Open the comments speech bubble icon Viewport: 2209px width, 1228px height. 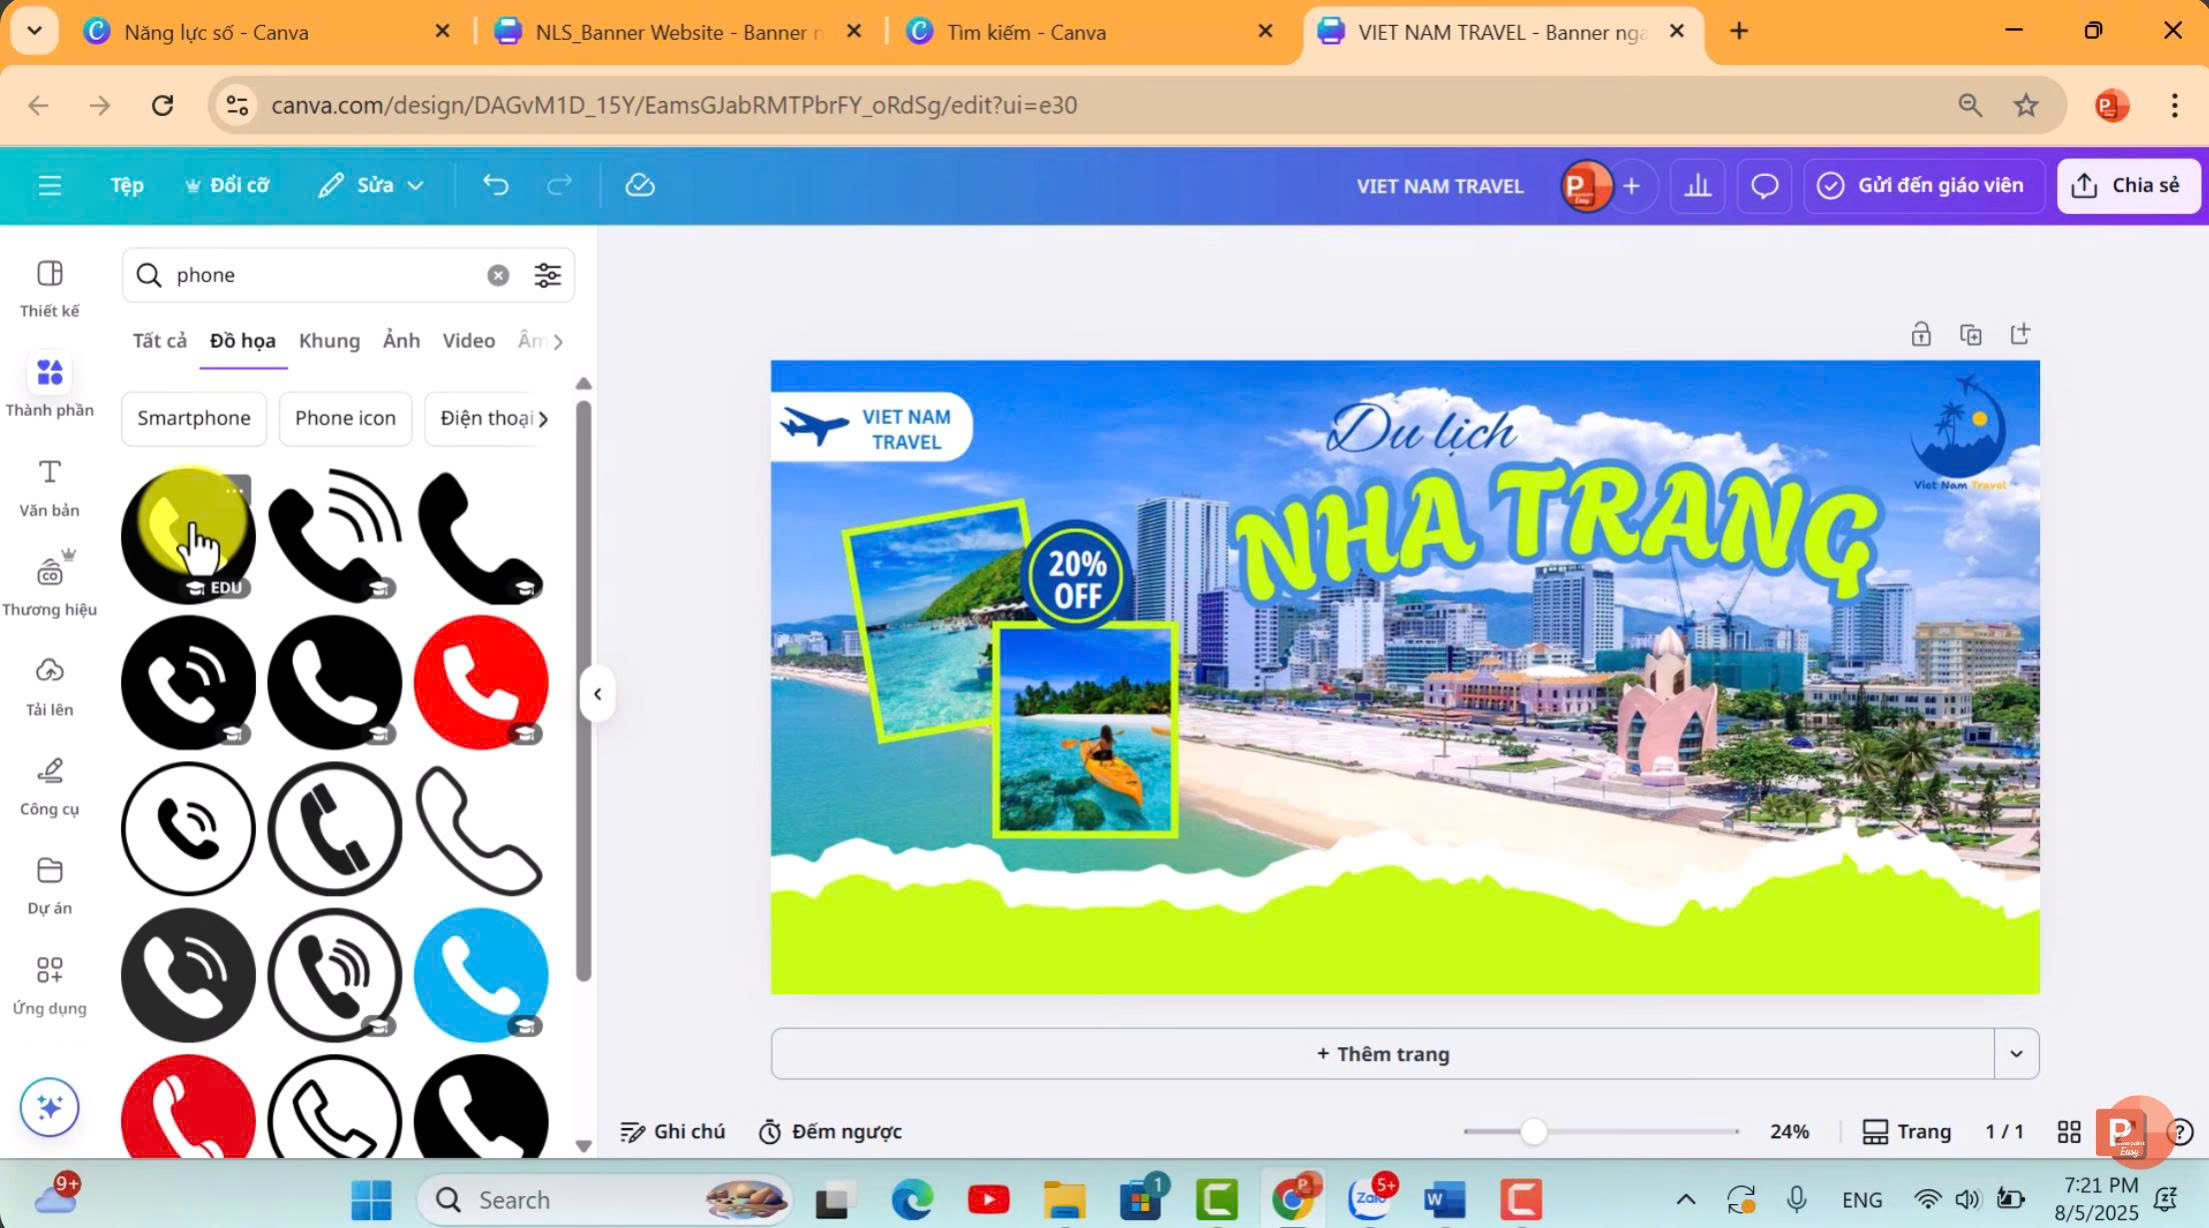1764,186
